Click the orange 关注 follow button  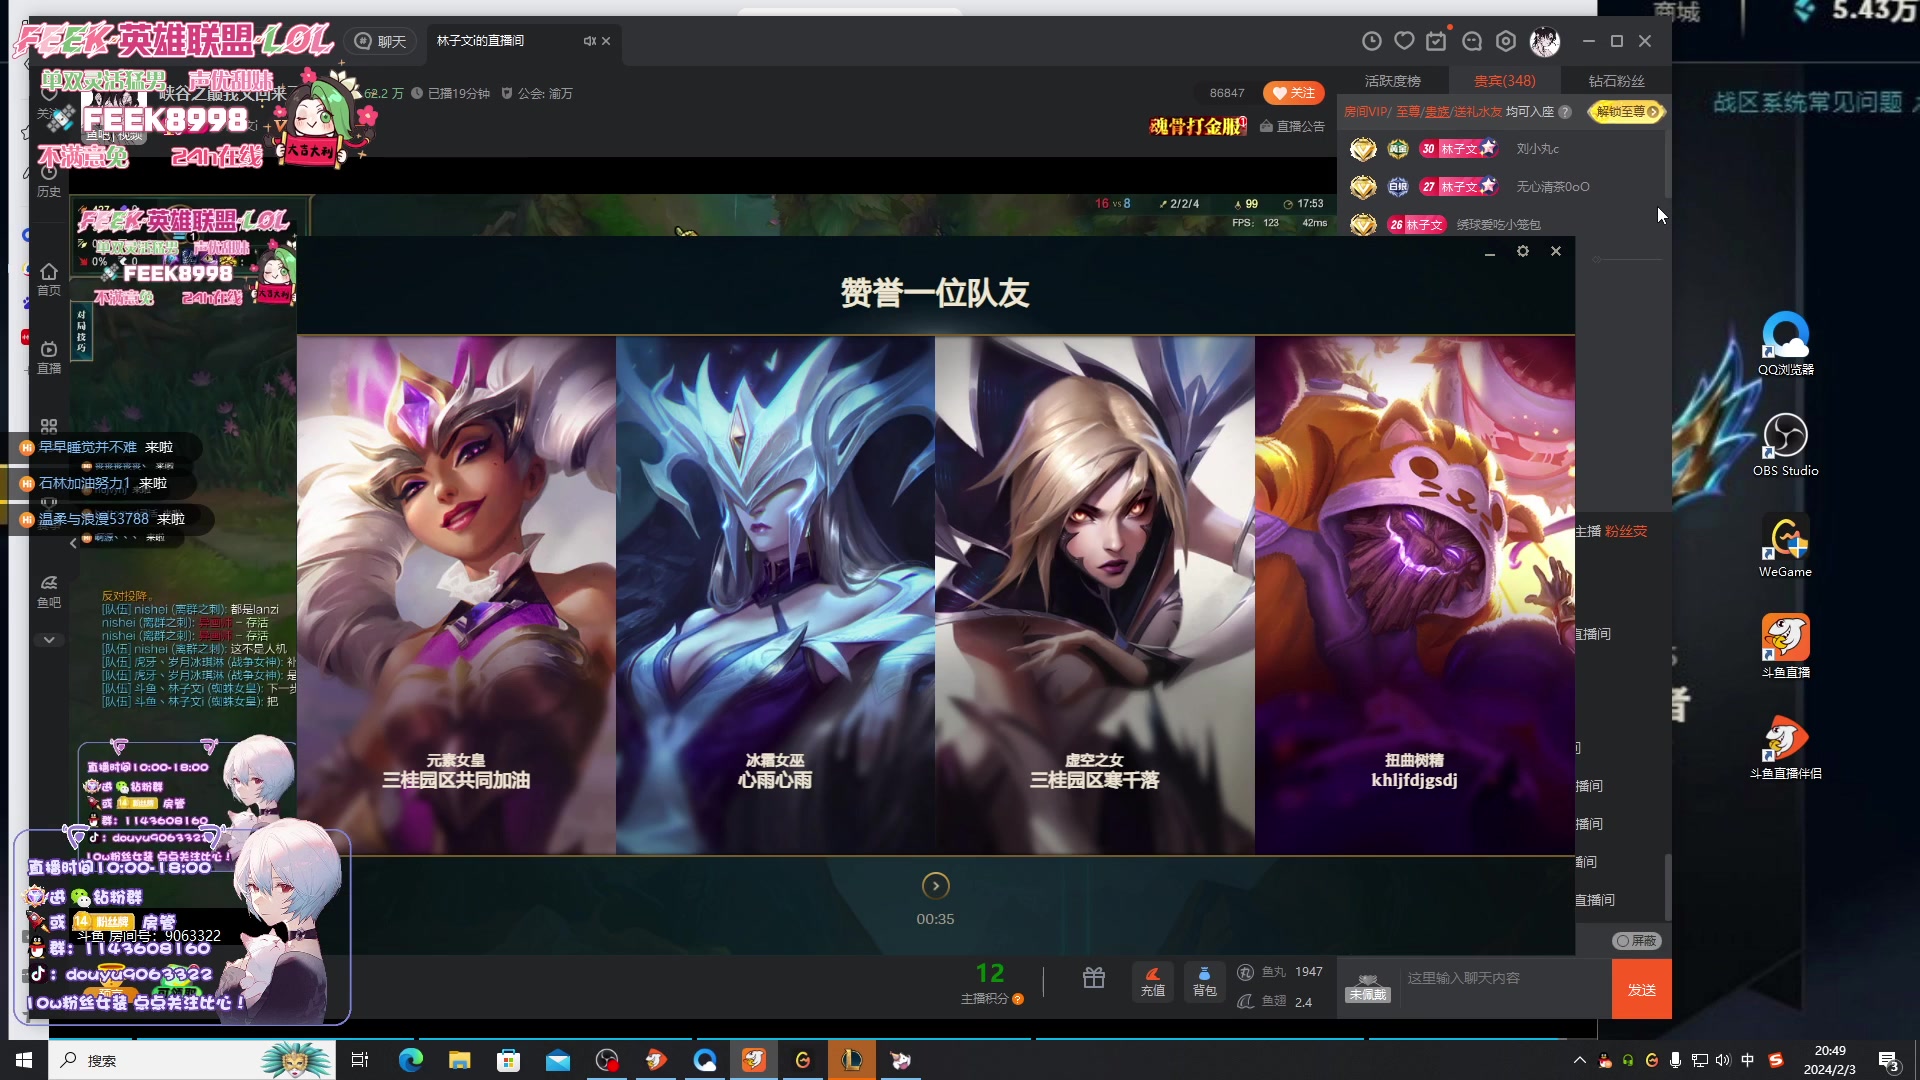(1293, 93)
